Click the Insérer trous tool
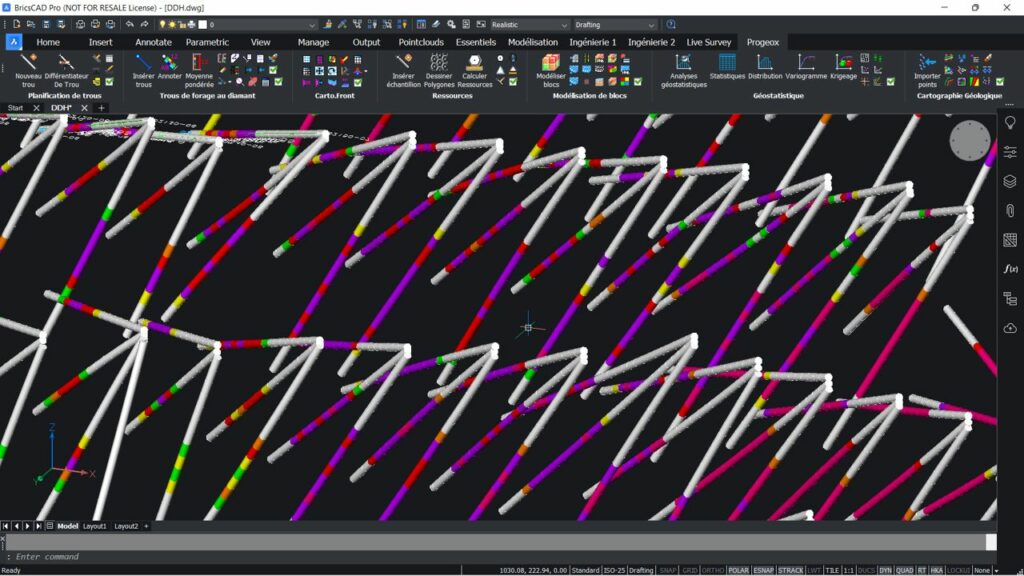1024x576 pixels. click(143, 71)
